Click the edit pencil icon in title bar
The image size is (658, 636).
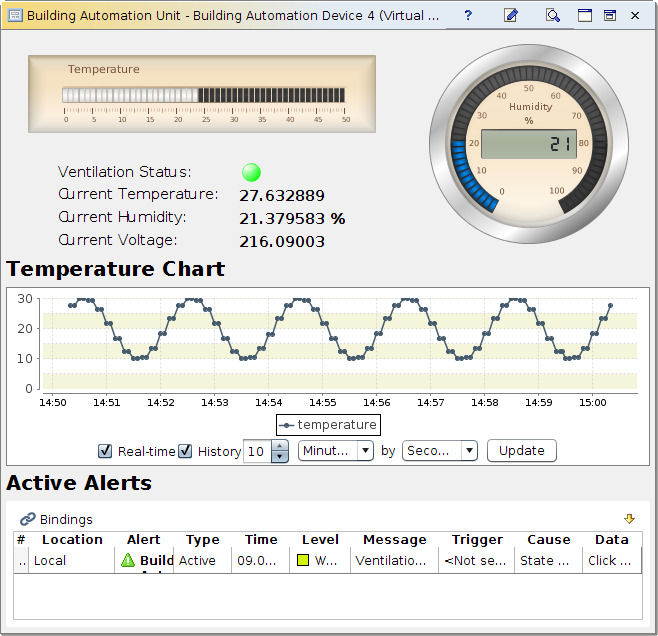(x=511, y=16)
